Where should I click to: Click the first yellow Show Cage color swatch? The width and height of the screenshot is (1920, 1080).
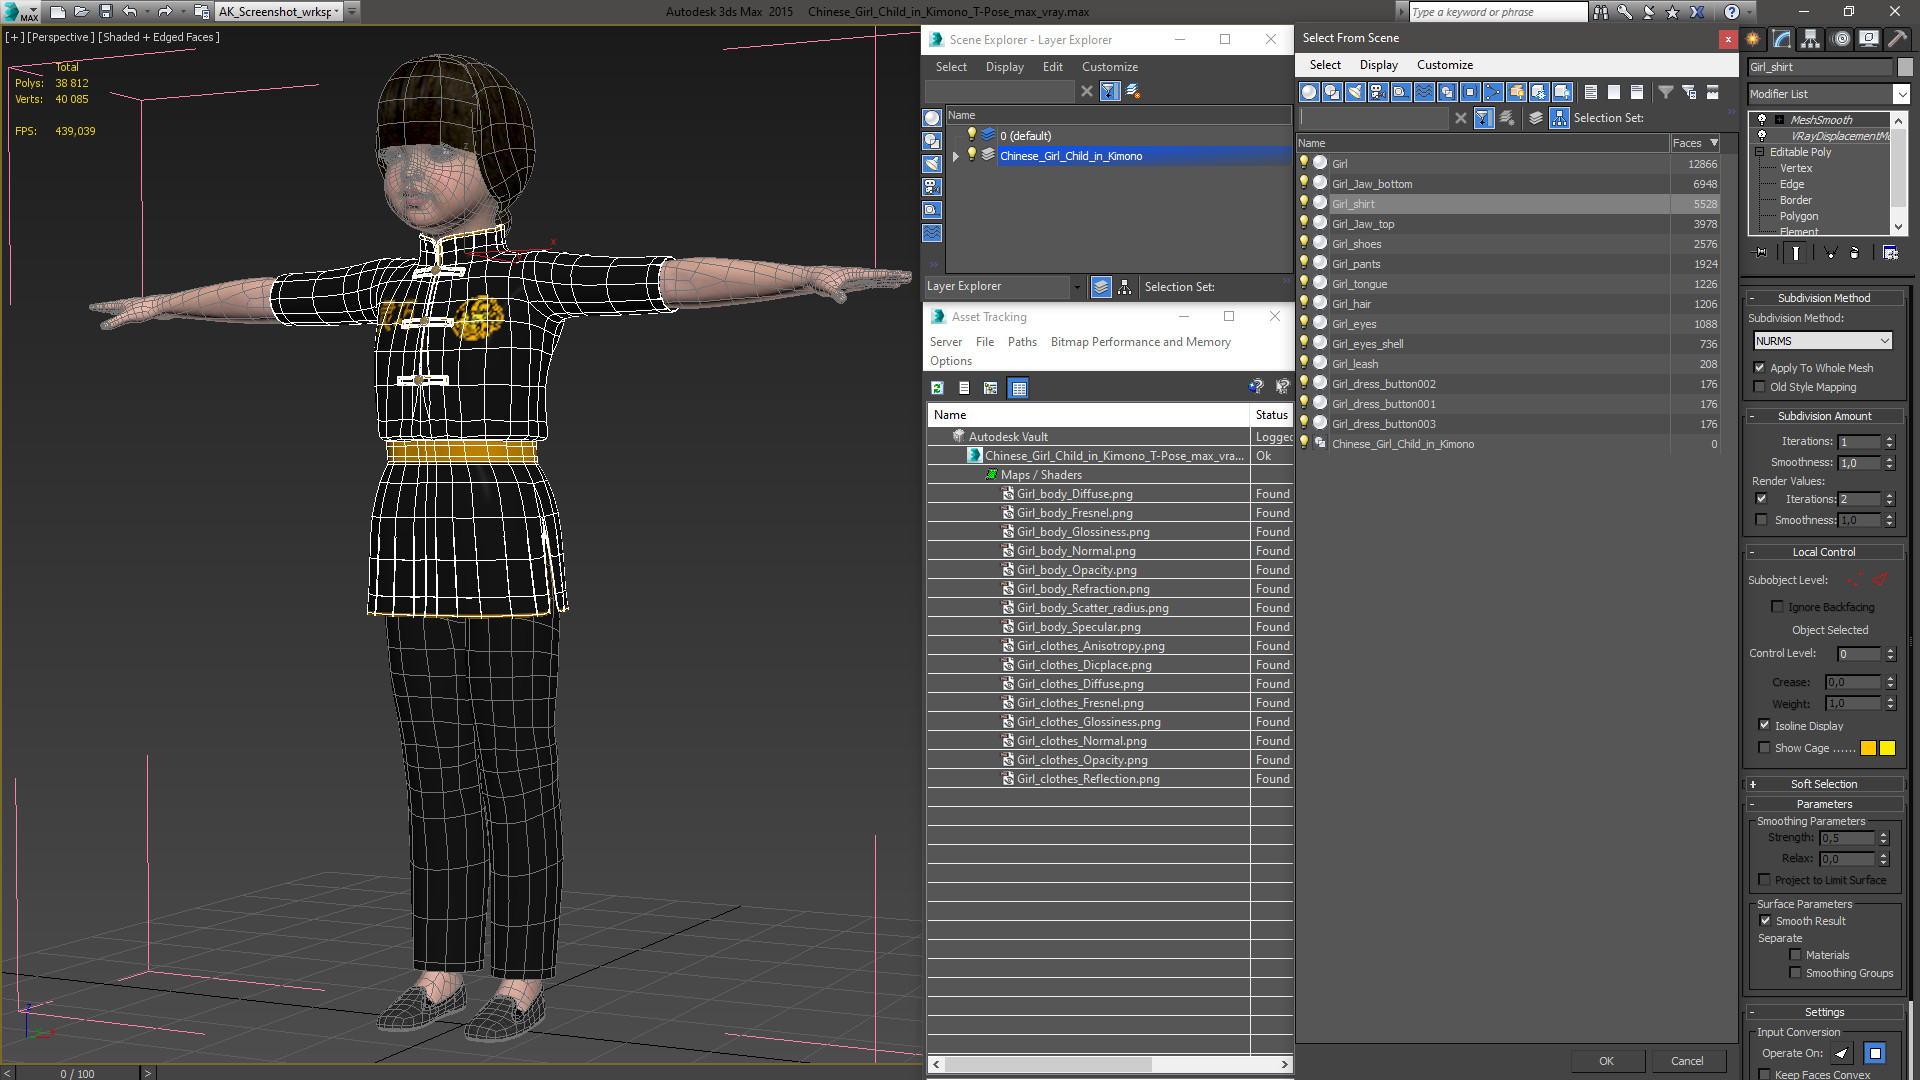(1868, 748)
